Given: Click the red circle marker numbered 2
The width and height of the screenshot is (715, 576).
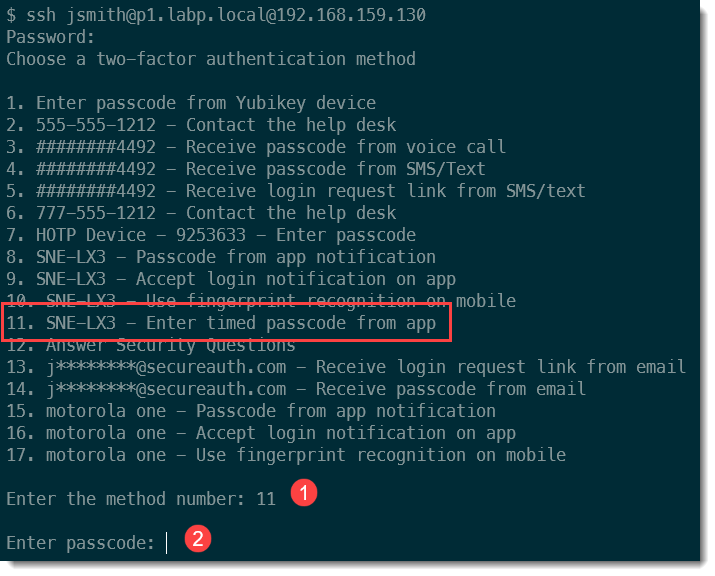Looking at the screenshot, I should [x=197, y=539].
